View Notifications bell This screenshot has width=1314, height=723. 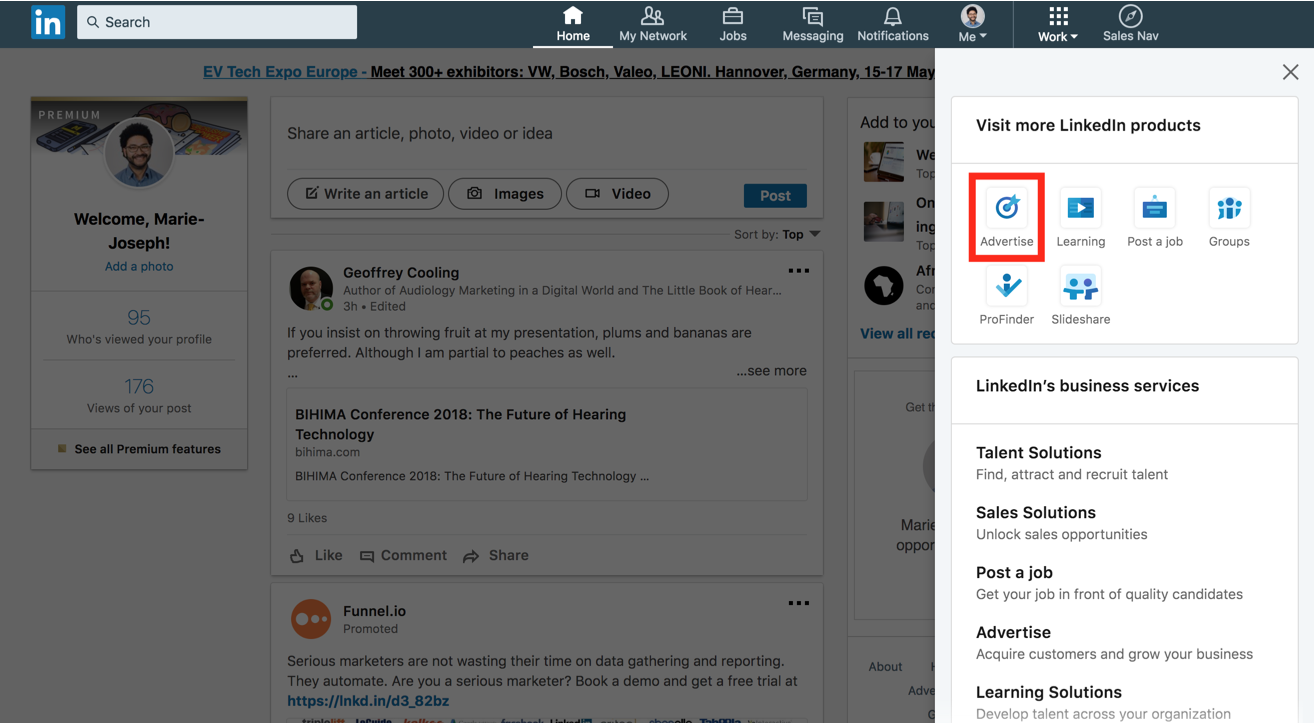pyautogui.click(x=893, y=25)
